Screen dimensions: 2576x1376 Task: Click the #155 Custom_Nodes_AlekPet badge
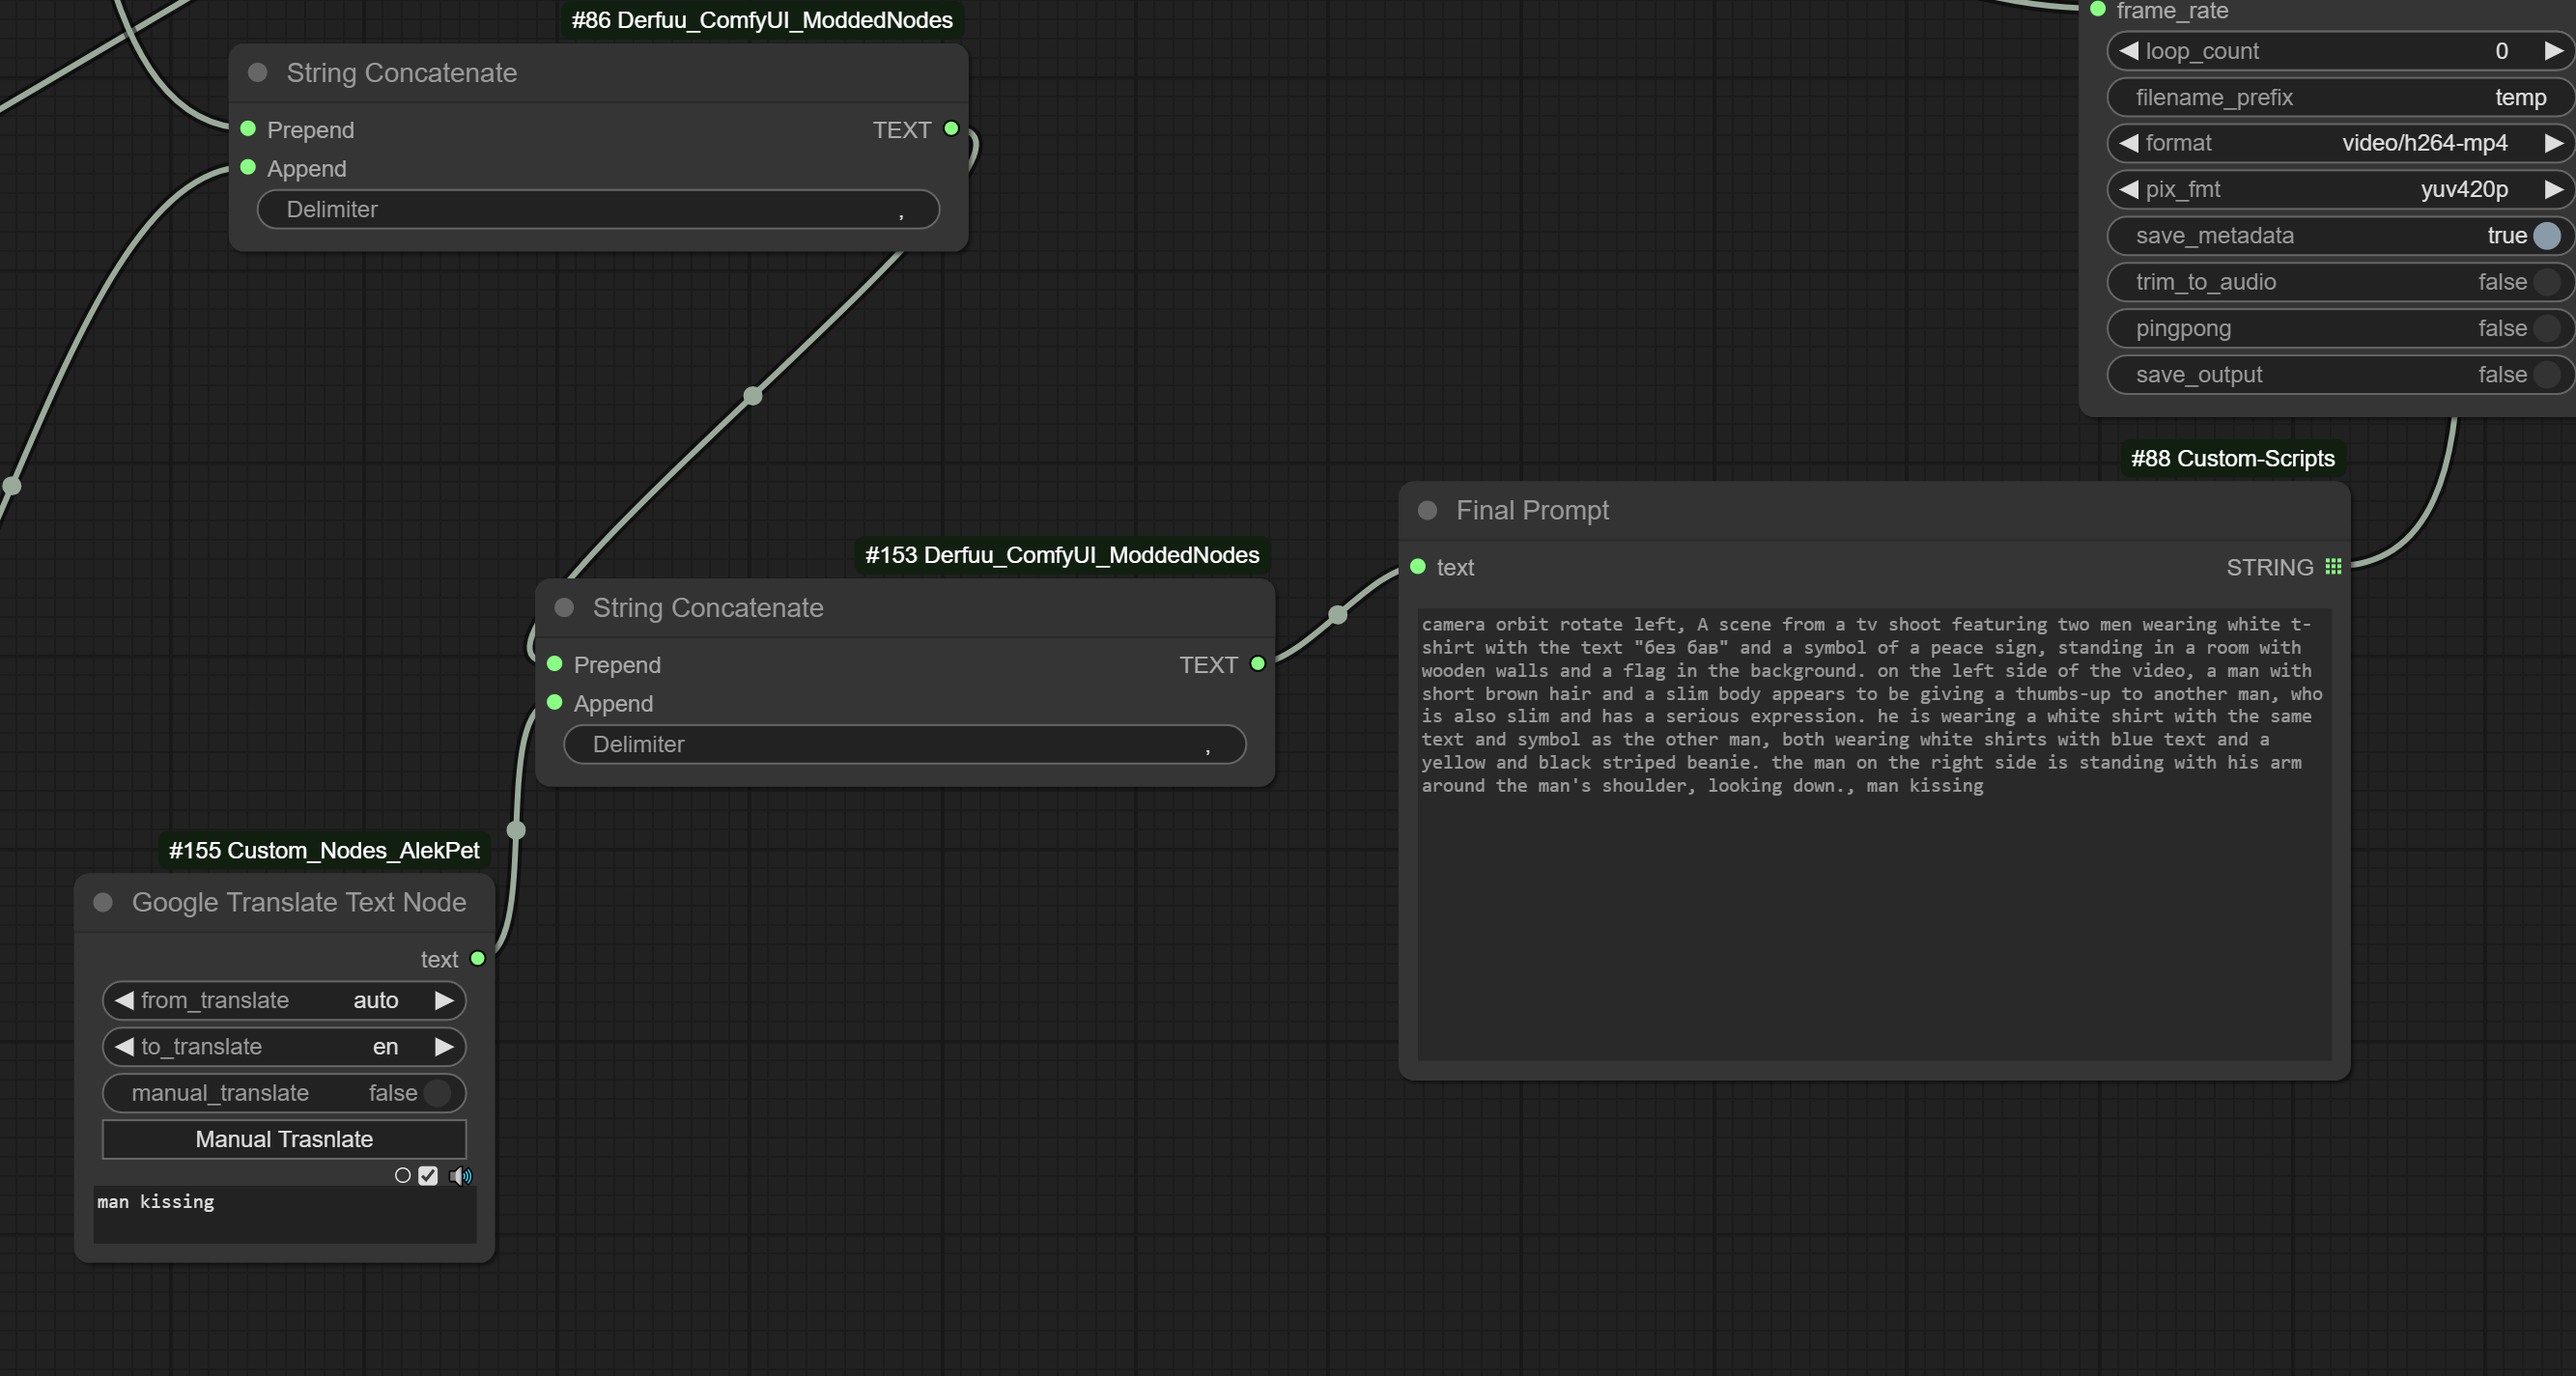pyautogui.click(x=324, y=850)
